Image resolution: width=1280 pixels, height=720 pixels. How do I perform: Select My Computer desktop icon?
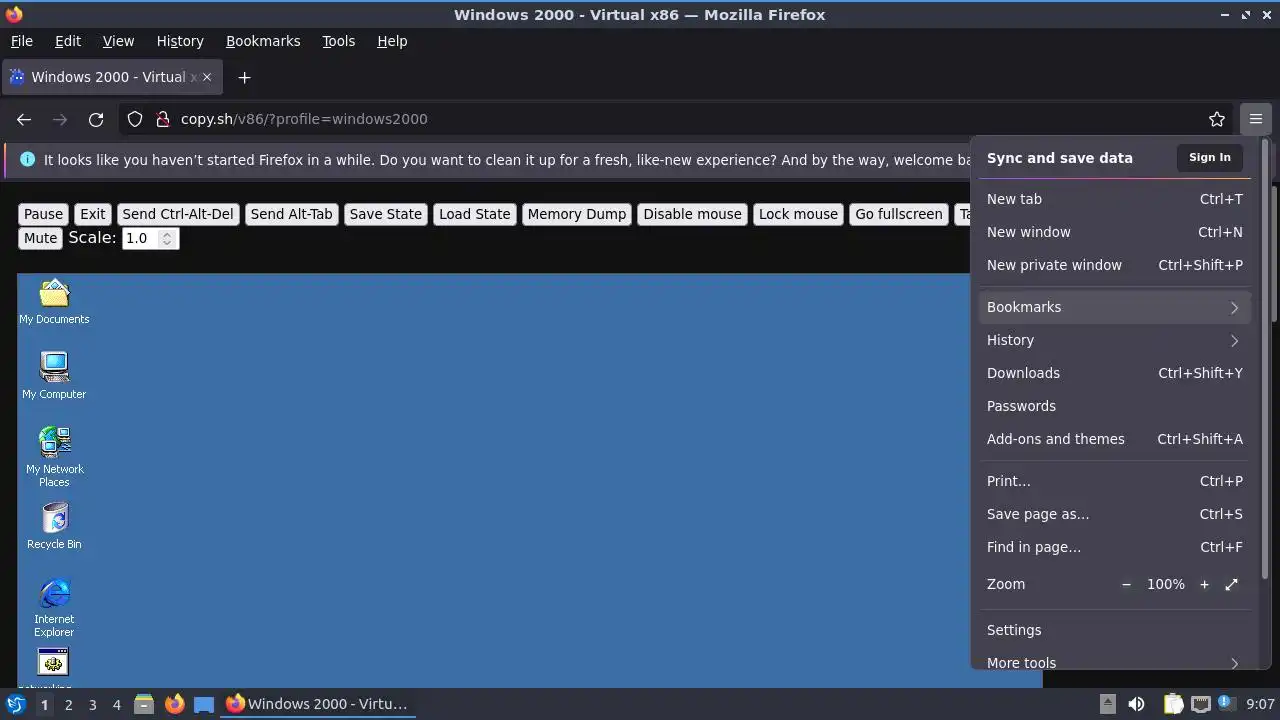click(54, 376)
